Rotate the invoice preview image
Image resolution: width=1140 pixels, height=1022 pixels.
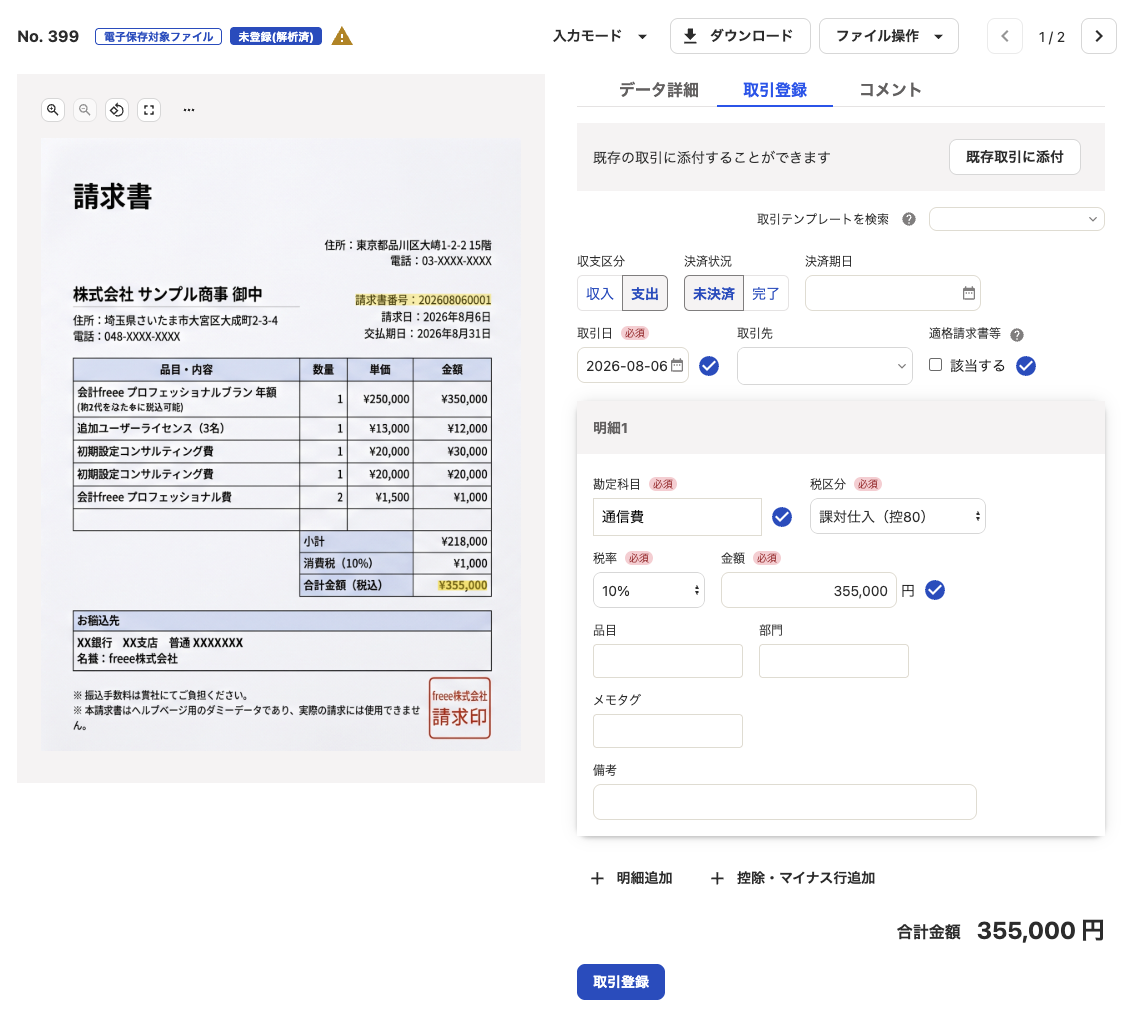(116, 110)
